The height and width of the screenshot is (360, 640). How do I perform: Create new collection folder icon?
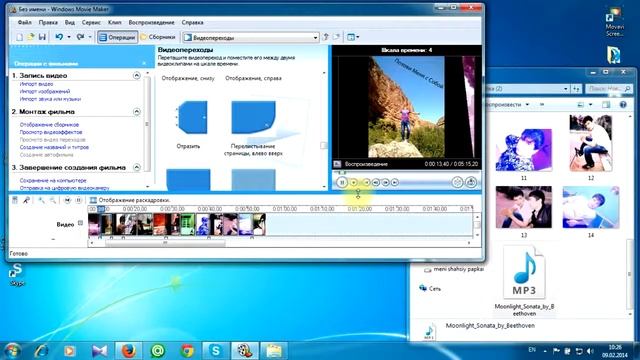(x=337, y=37)
